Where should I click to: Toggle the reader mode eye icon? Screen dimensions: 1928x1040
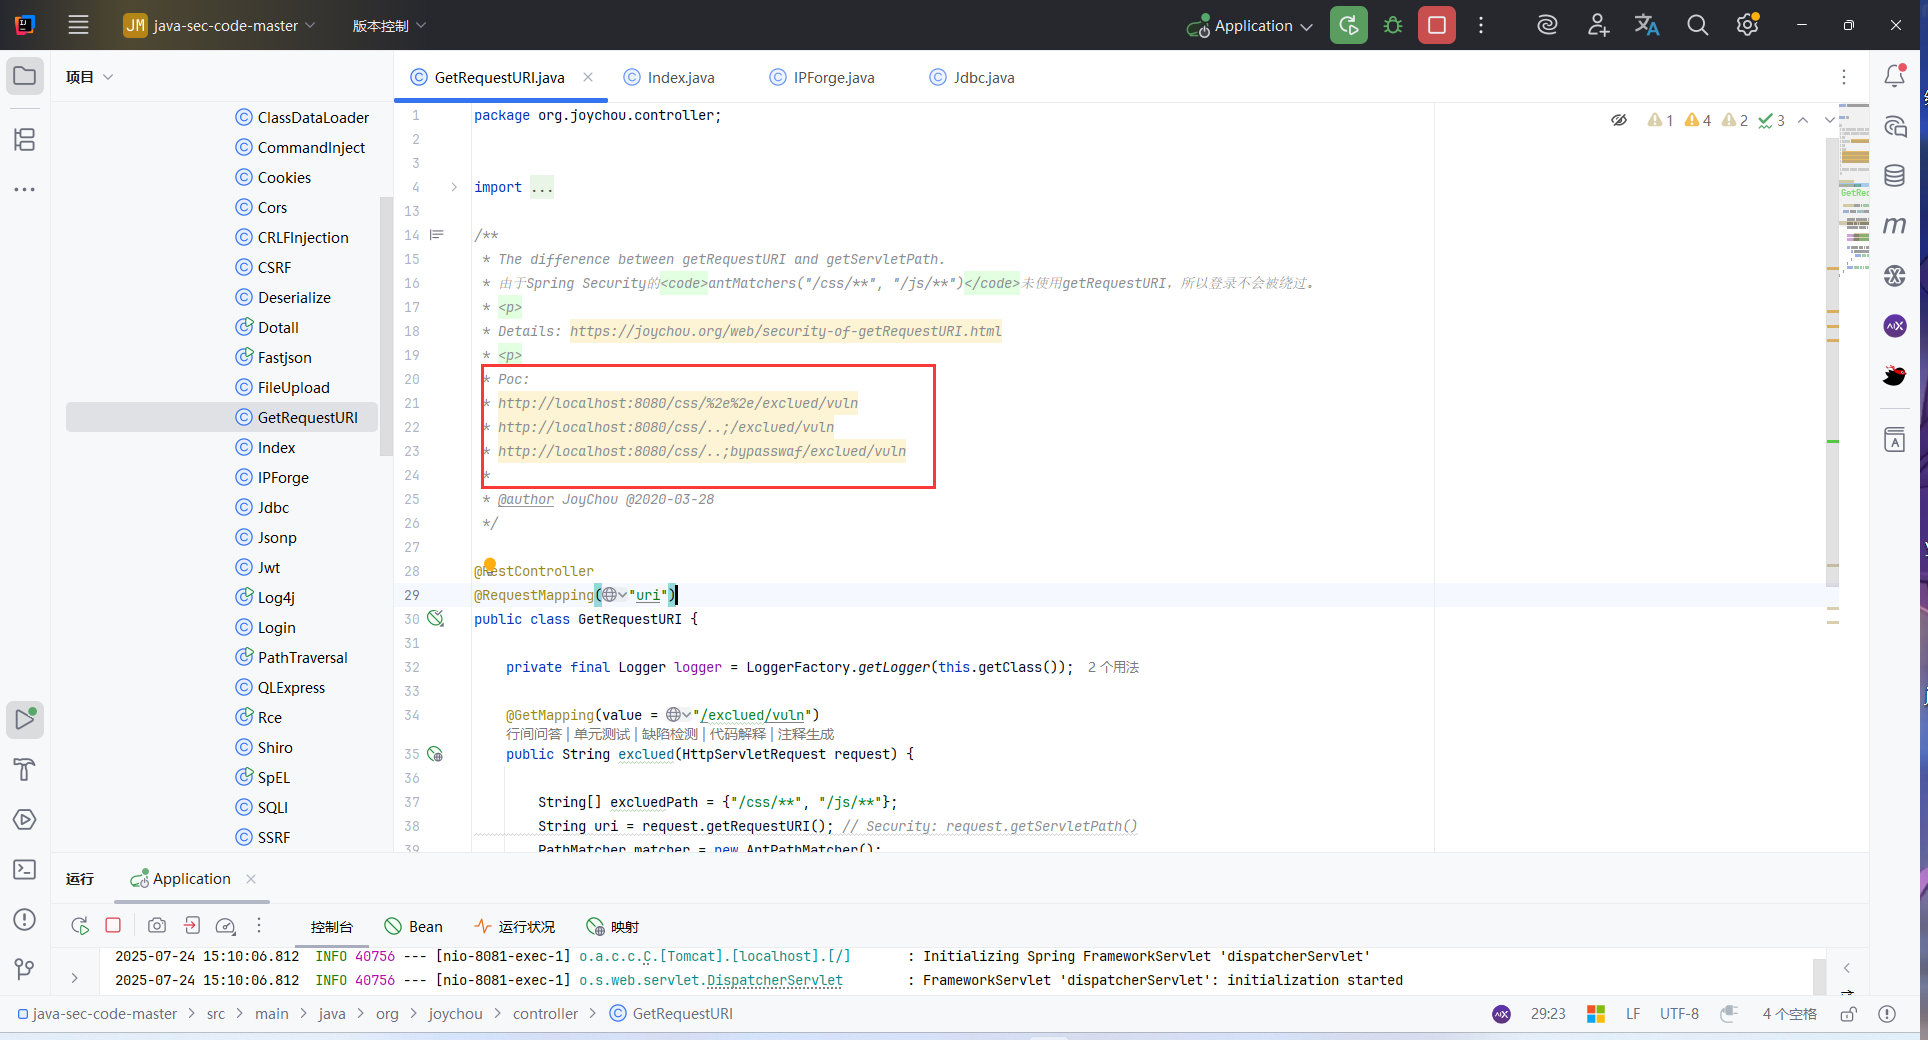tap(1619, 120)
